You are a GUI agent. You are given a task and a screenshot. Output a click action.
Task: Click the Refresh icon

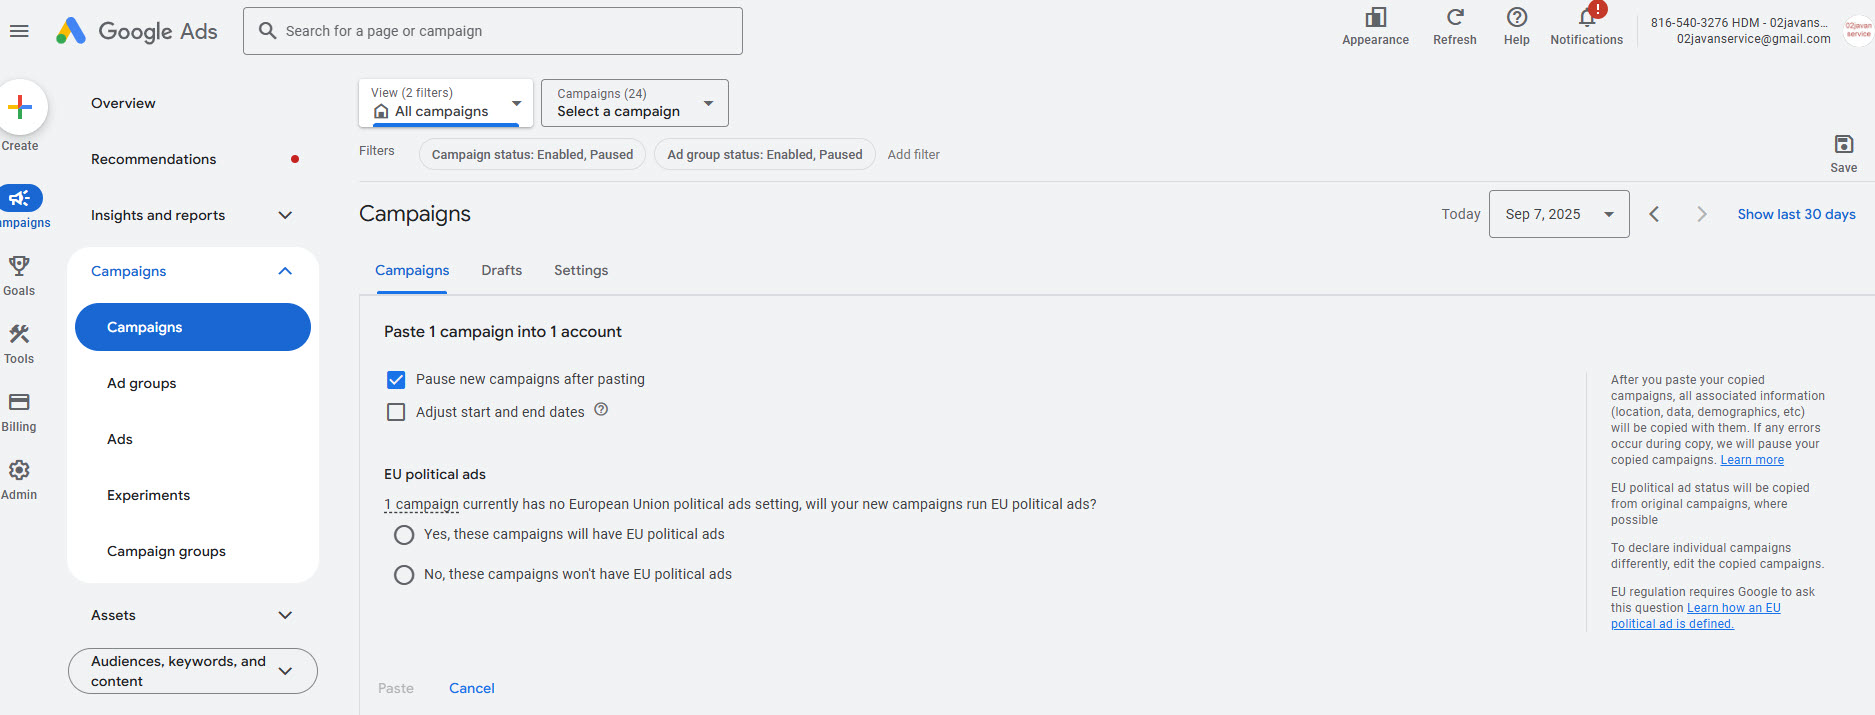coord(1455,17)
